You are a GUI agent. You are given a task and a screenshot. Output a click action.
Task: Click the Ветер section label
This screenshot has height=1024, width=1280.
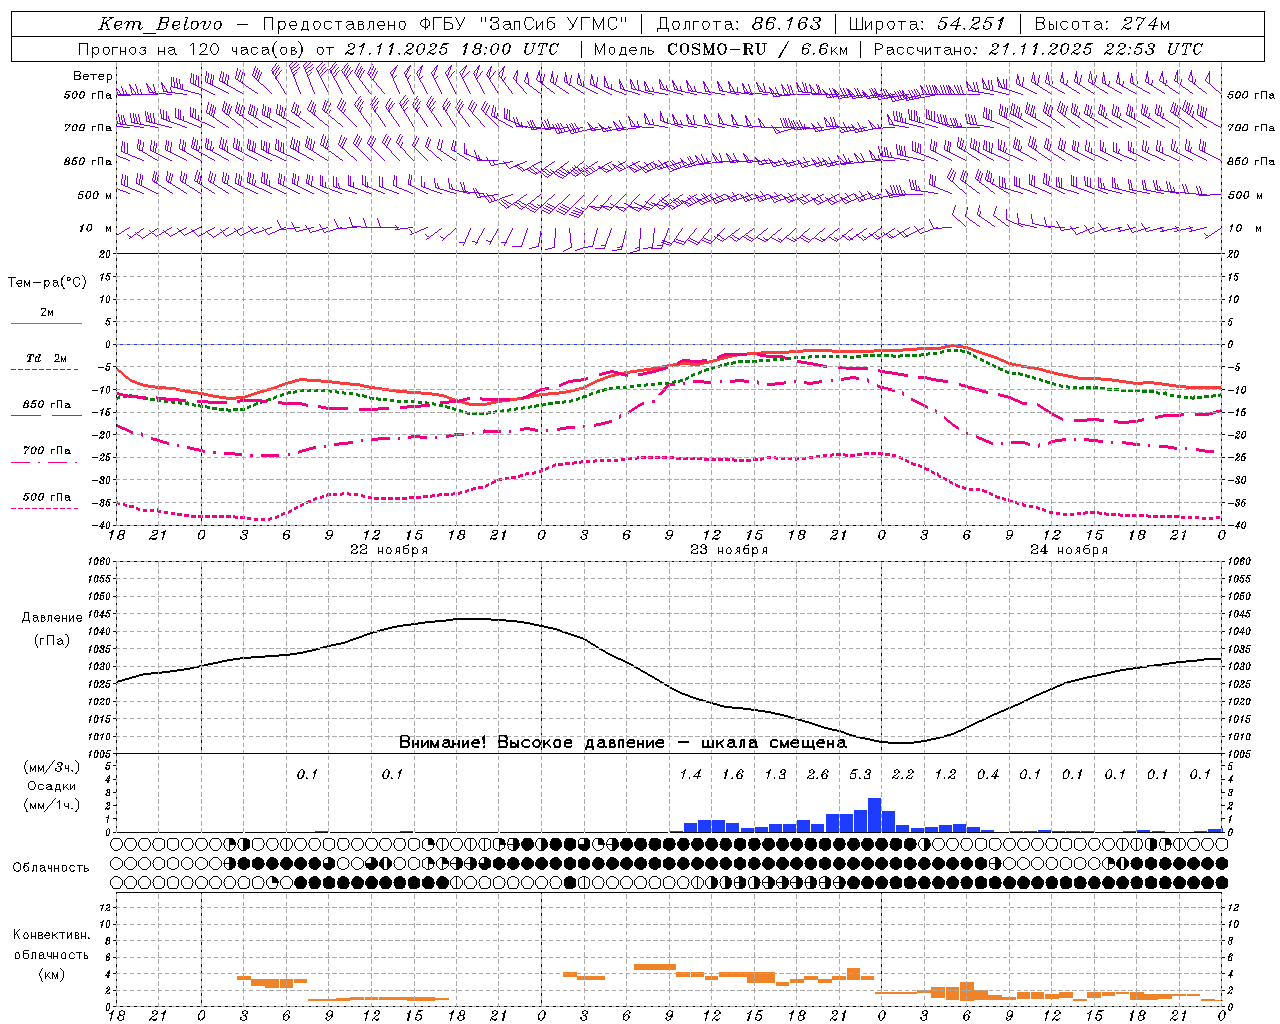point(92,76)
